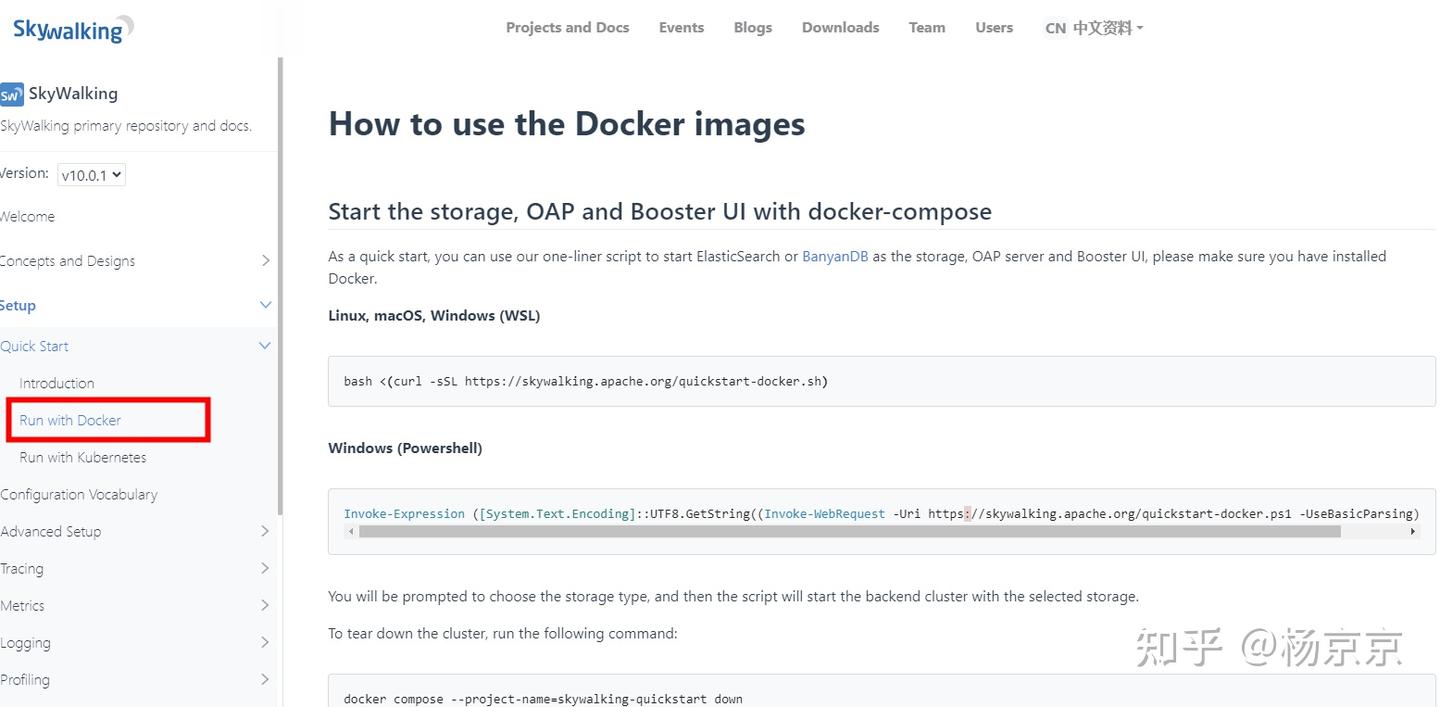
Task: Collapse the Setup section chevron
Action: [265, 305]
